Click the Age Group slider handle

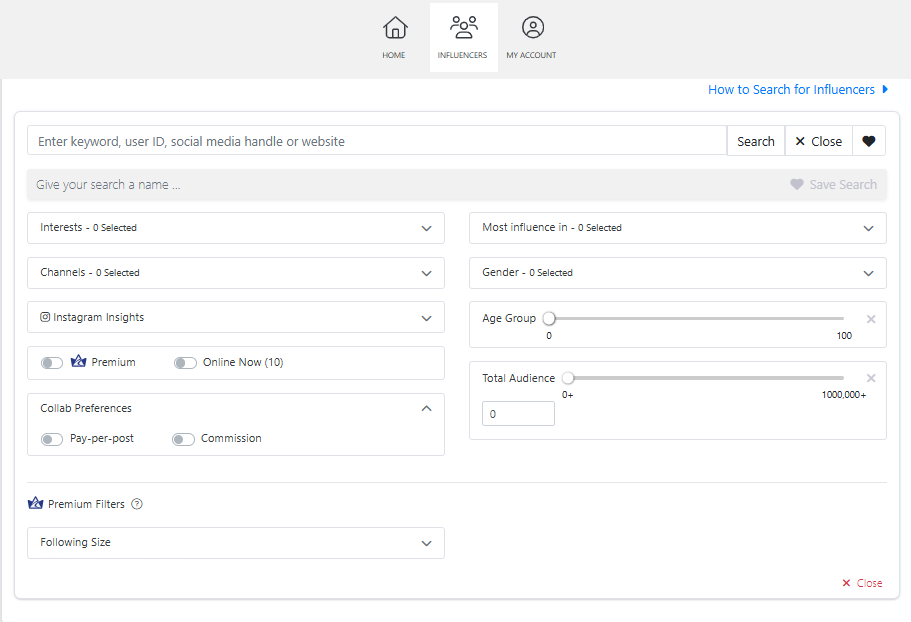549,318
